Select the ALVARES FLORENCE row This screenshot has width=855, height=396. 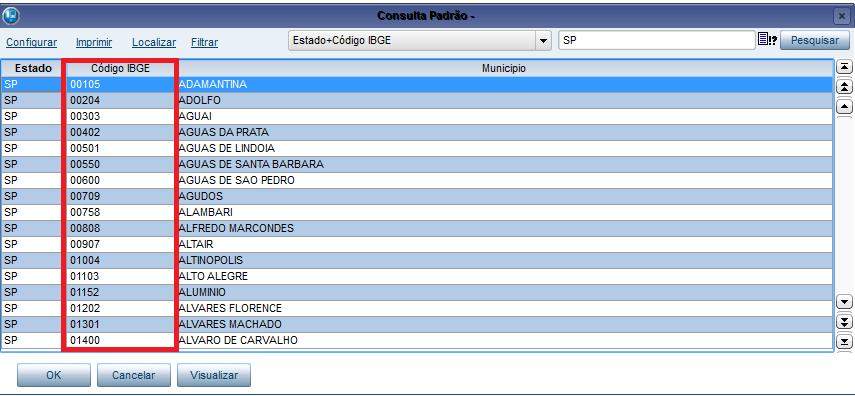(417, 308)
